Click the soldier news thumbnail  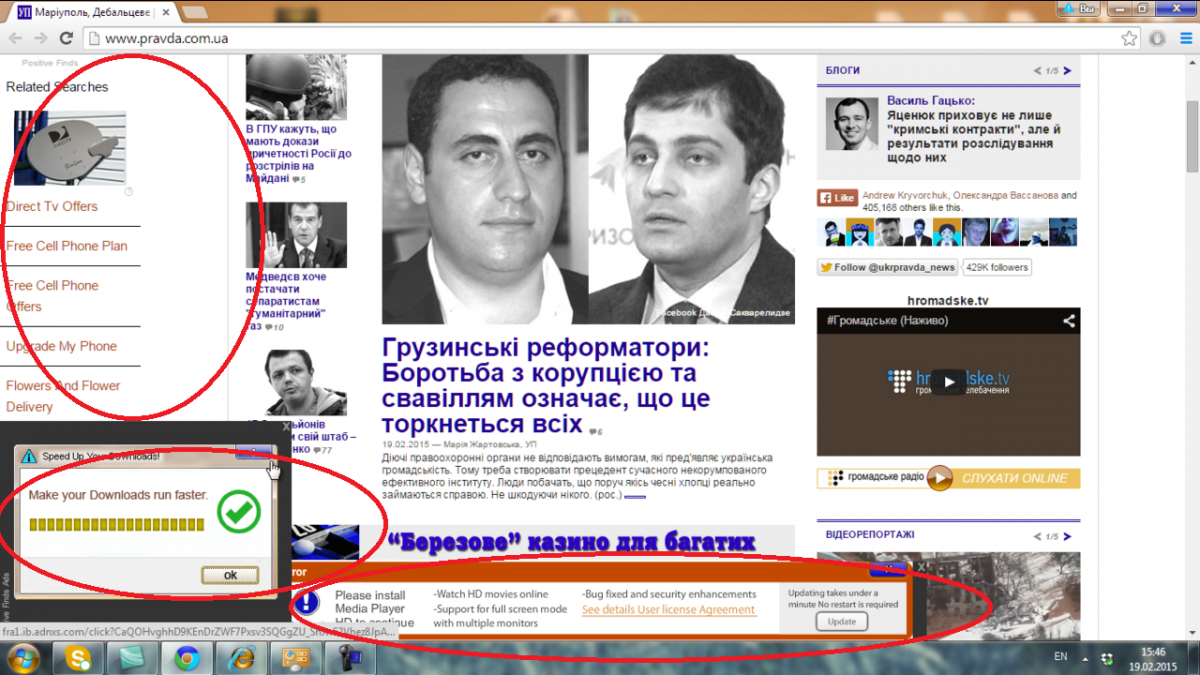(296, 88)
